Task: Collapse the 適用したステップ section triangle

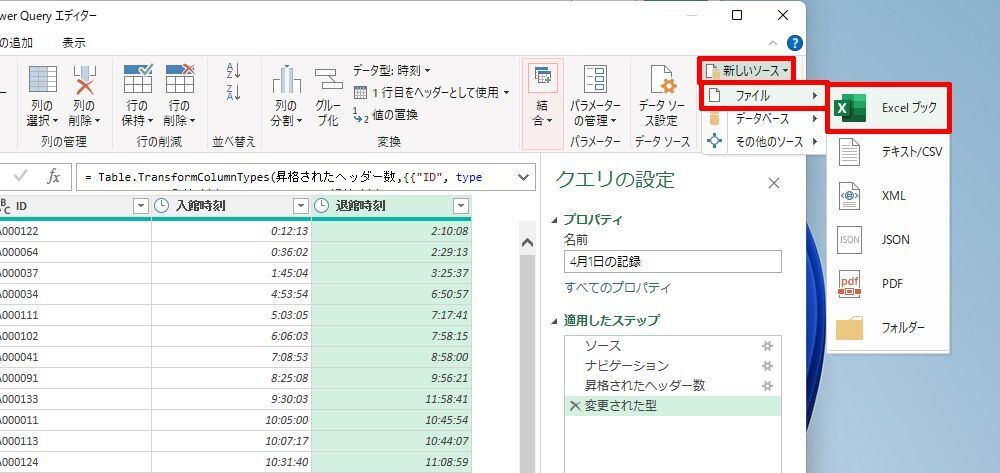Action: point(554,321)
